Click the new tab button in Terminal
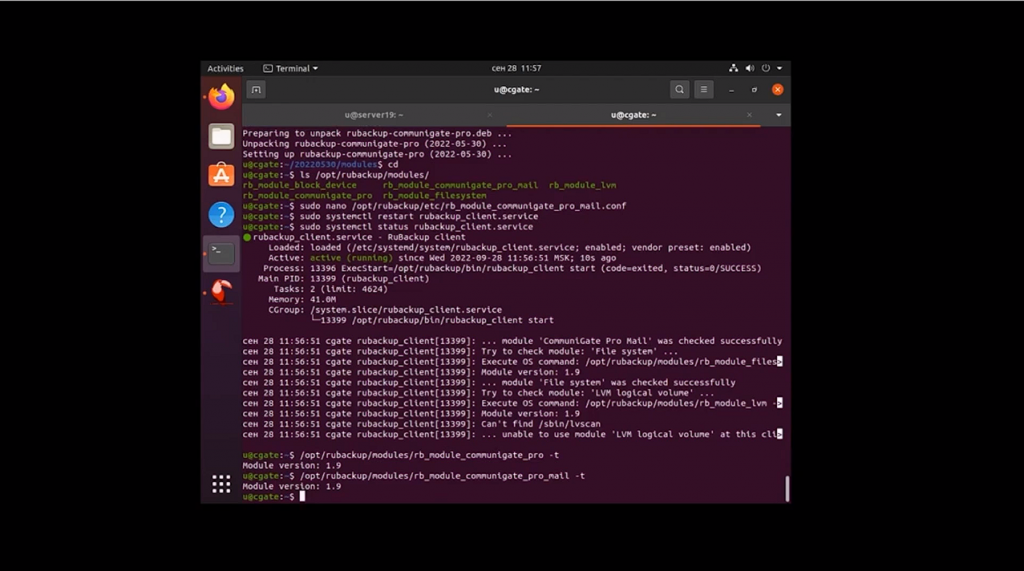This screenshot has width=1024, height=571. pyautogui.click(x=256, y=90)
